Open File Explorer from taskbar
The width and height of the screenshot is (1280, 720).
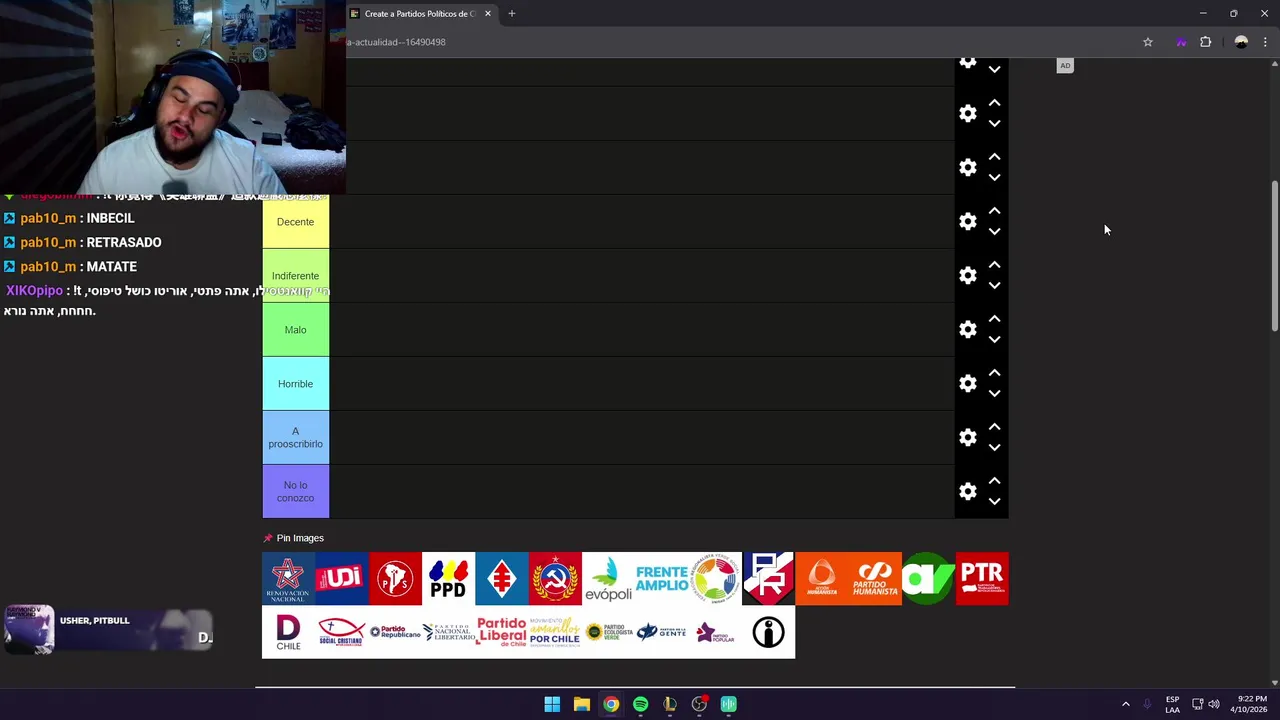(x=581, y=704)
